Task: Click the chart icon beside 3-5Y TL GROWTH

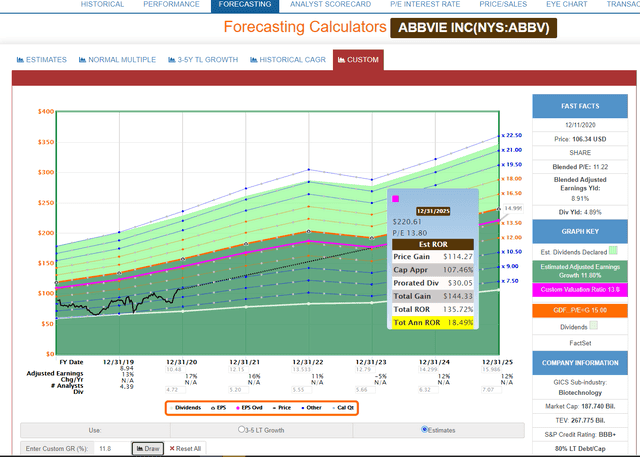Action: pos(172,60)
